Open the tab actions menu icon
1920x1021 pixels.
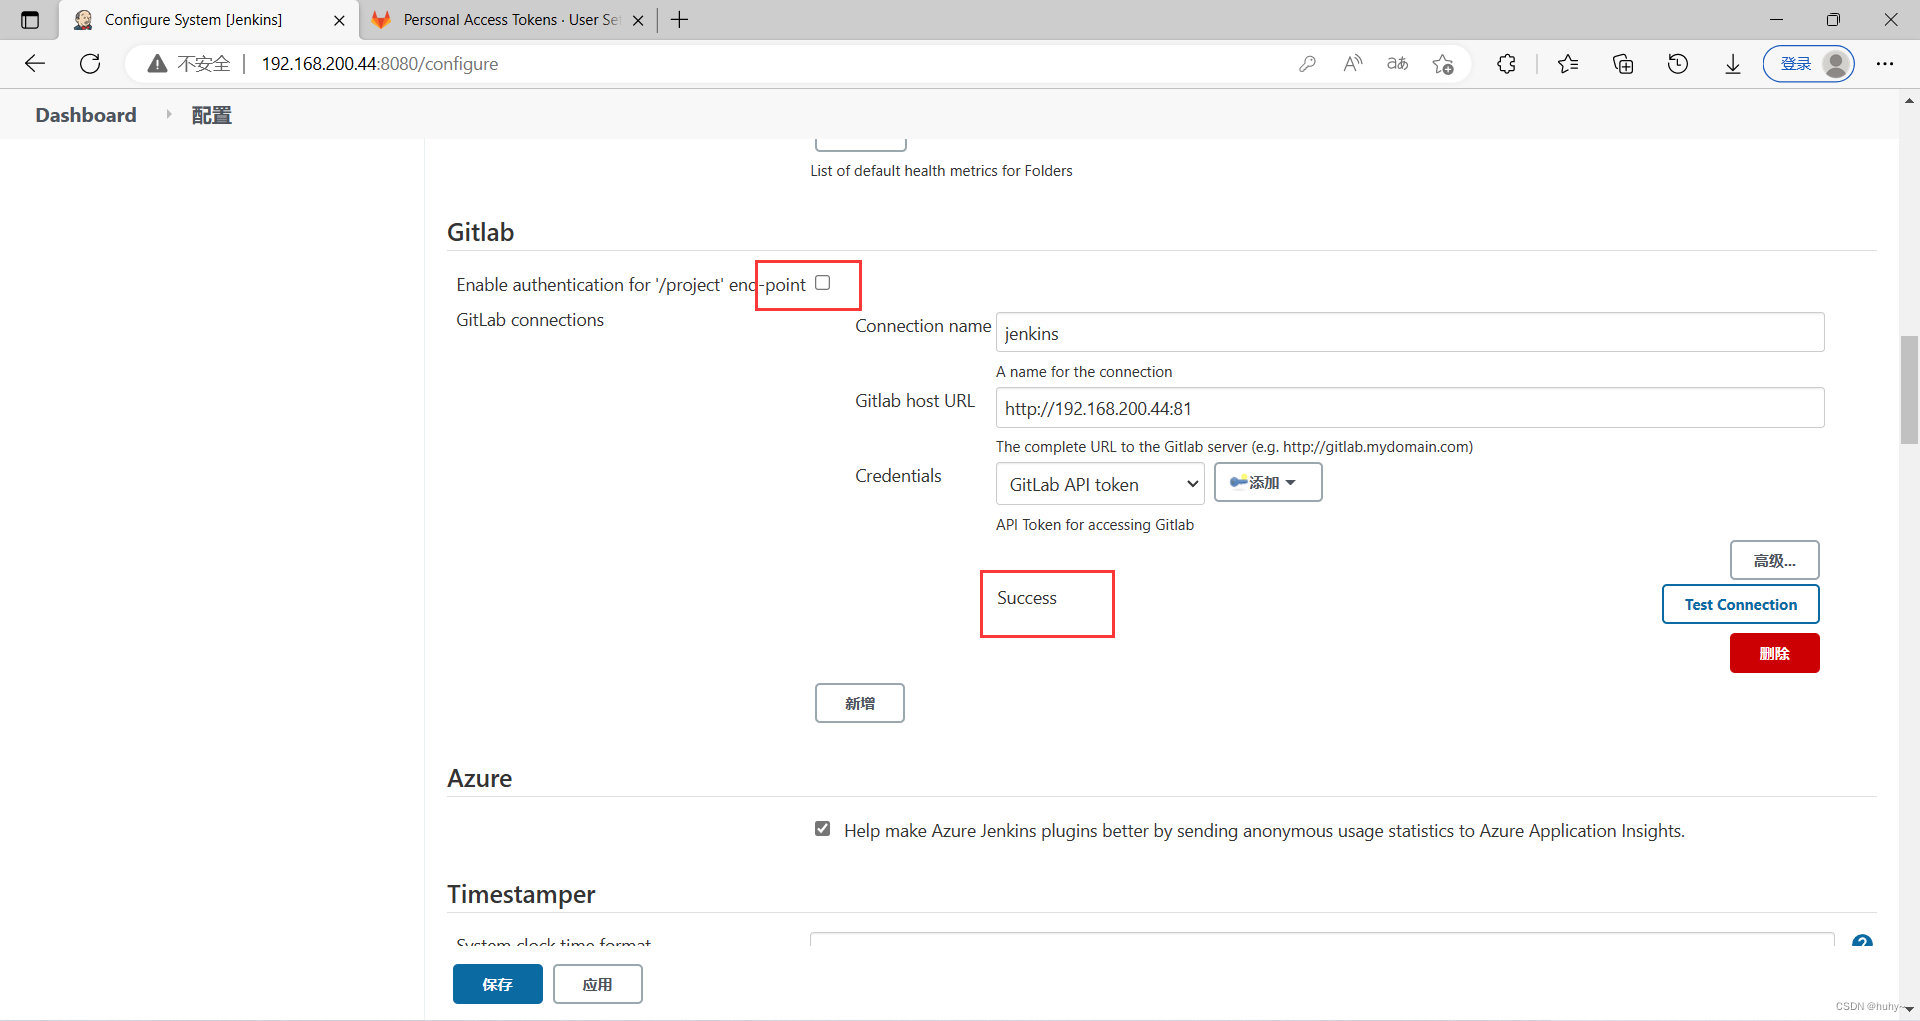(30, 20)
